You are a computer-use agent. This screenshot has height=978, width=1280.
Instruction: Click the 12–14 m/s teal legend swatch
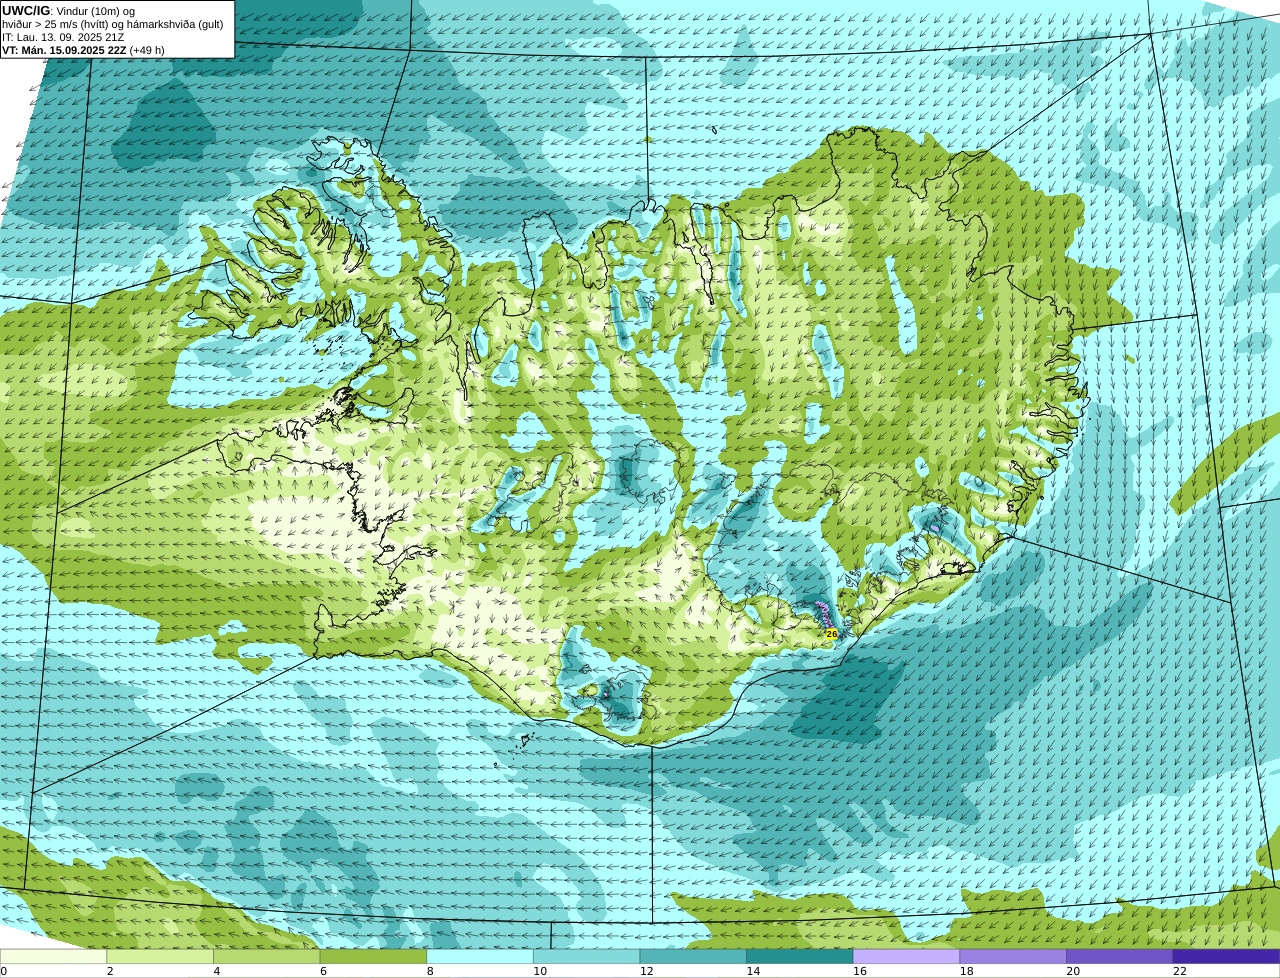point(693,956)
